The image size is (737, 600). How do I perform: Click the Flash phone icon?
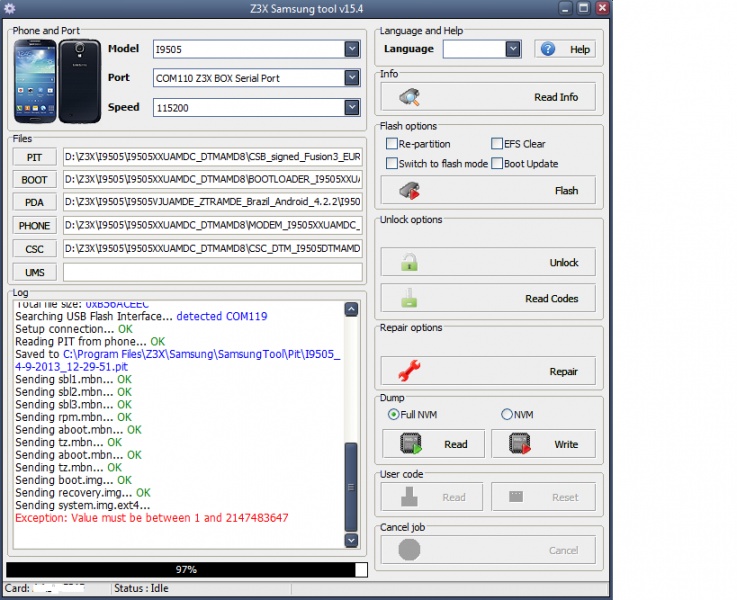(409, 191)
